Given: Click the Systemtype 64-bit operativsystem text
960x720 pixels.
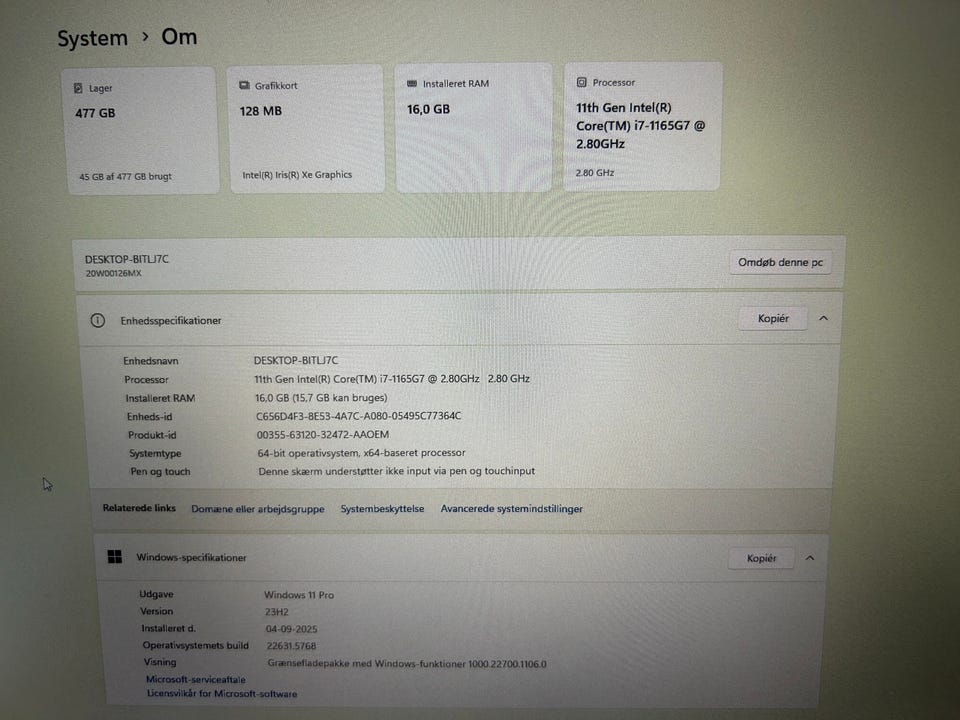Looking at the screenshot, I should [361, 452].
